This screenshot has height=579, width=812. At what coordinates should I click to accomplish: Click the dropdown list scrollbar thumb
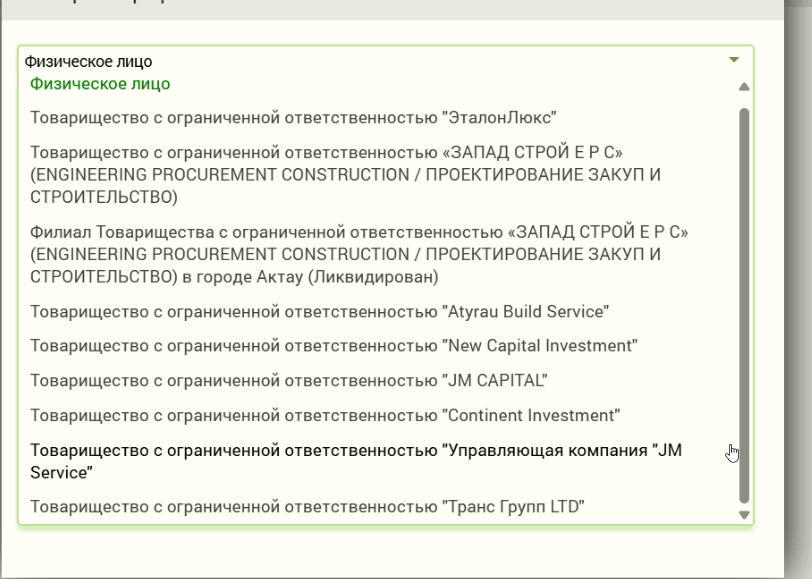[x=744, y=306]
